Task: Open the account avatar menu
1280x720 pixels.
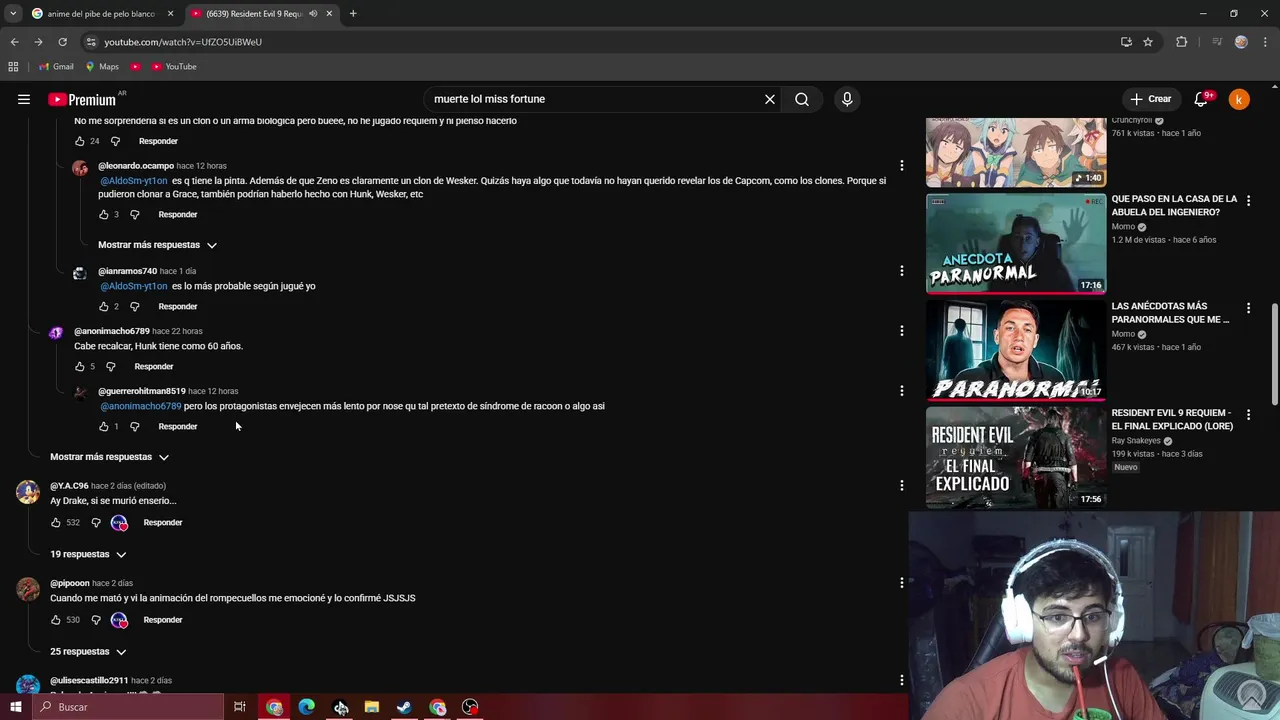Action: tap(1239, 99)
